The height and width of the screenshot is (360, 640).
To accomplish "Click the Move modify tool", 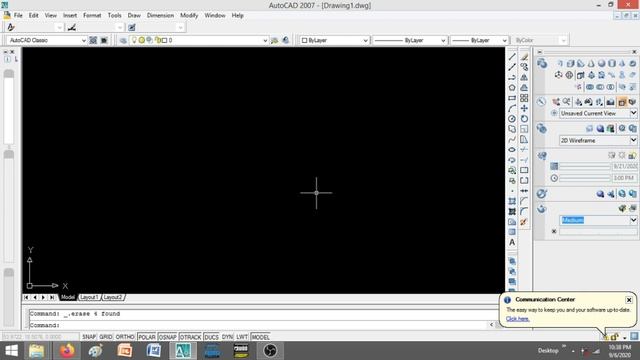I will tap(524, 109).
